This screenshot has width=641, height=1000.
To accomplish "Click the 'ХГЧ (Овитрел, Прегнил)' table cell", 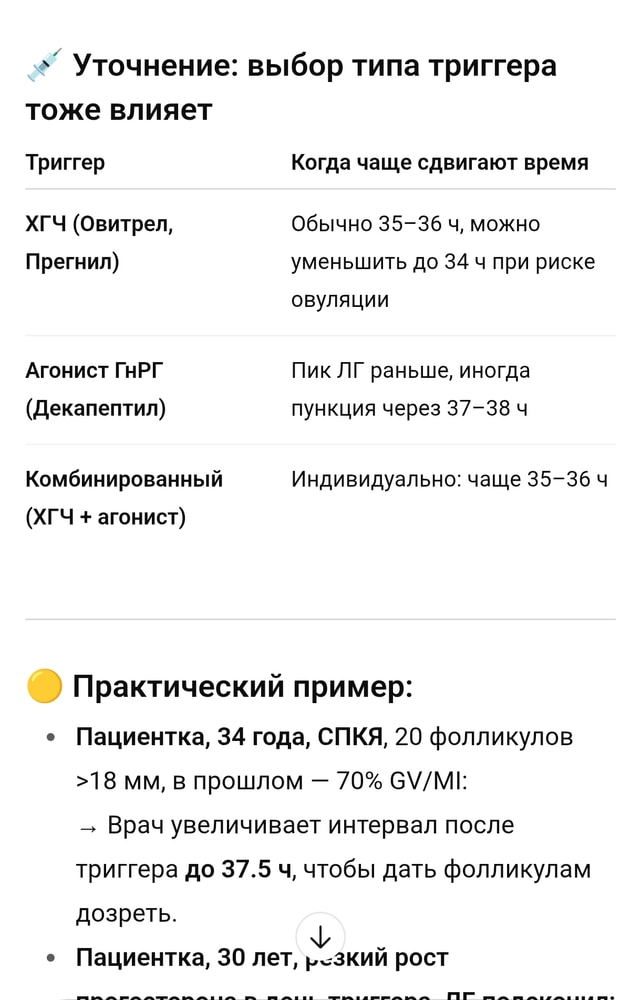I will click(x=99, y=243).
